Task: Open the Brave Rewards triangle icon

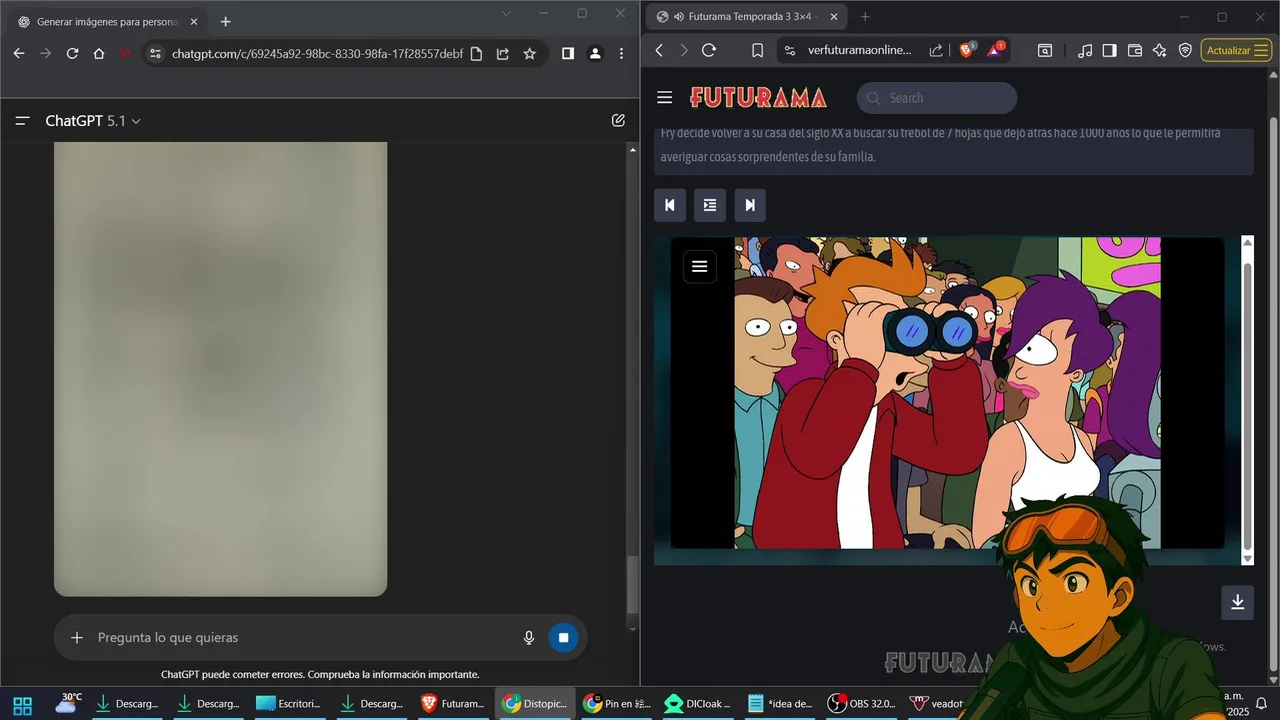Action: pyautogui.click(x=995, y=49)
